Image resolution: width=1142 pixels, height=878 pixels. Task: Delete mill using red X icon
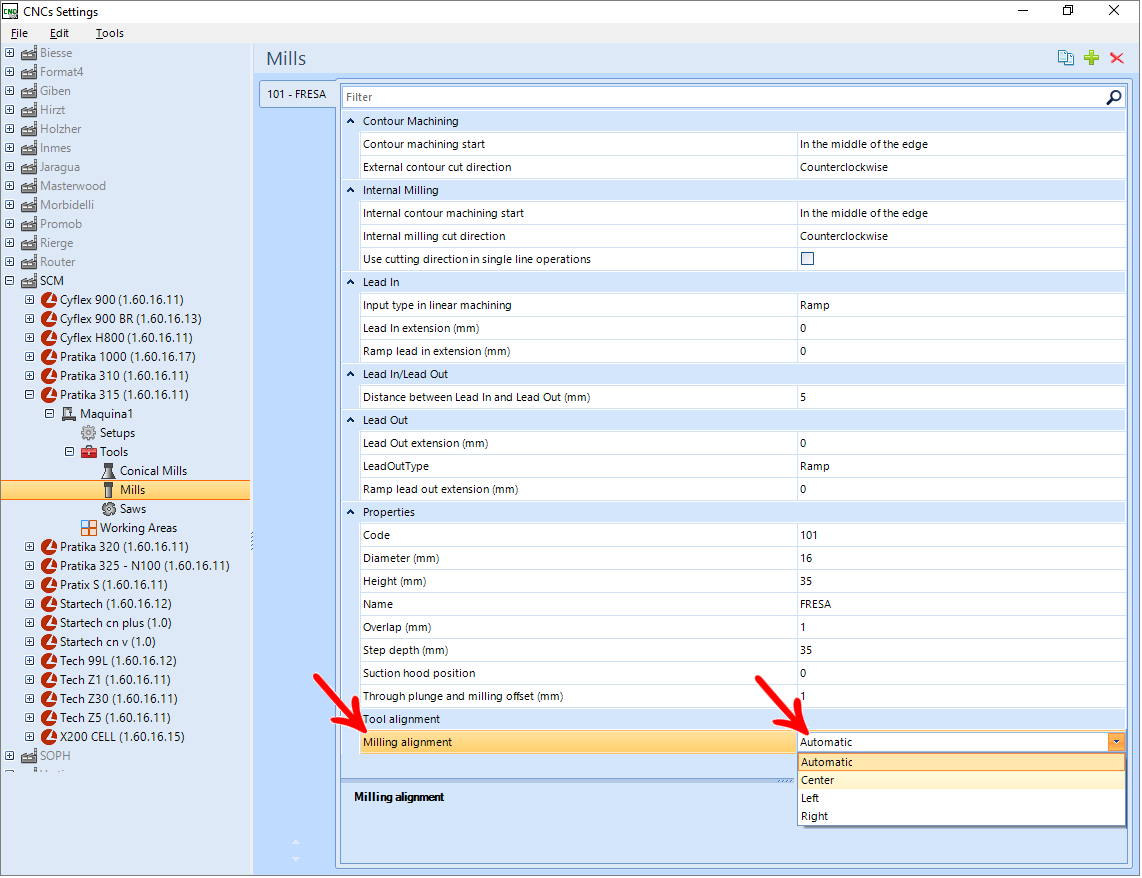(1117, 58)
